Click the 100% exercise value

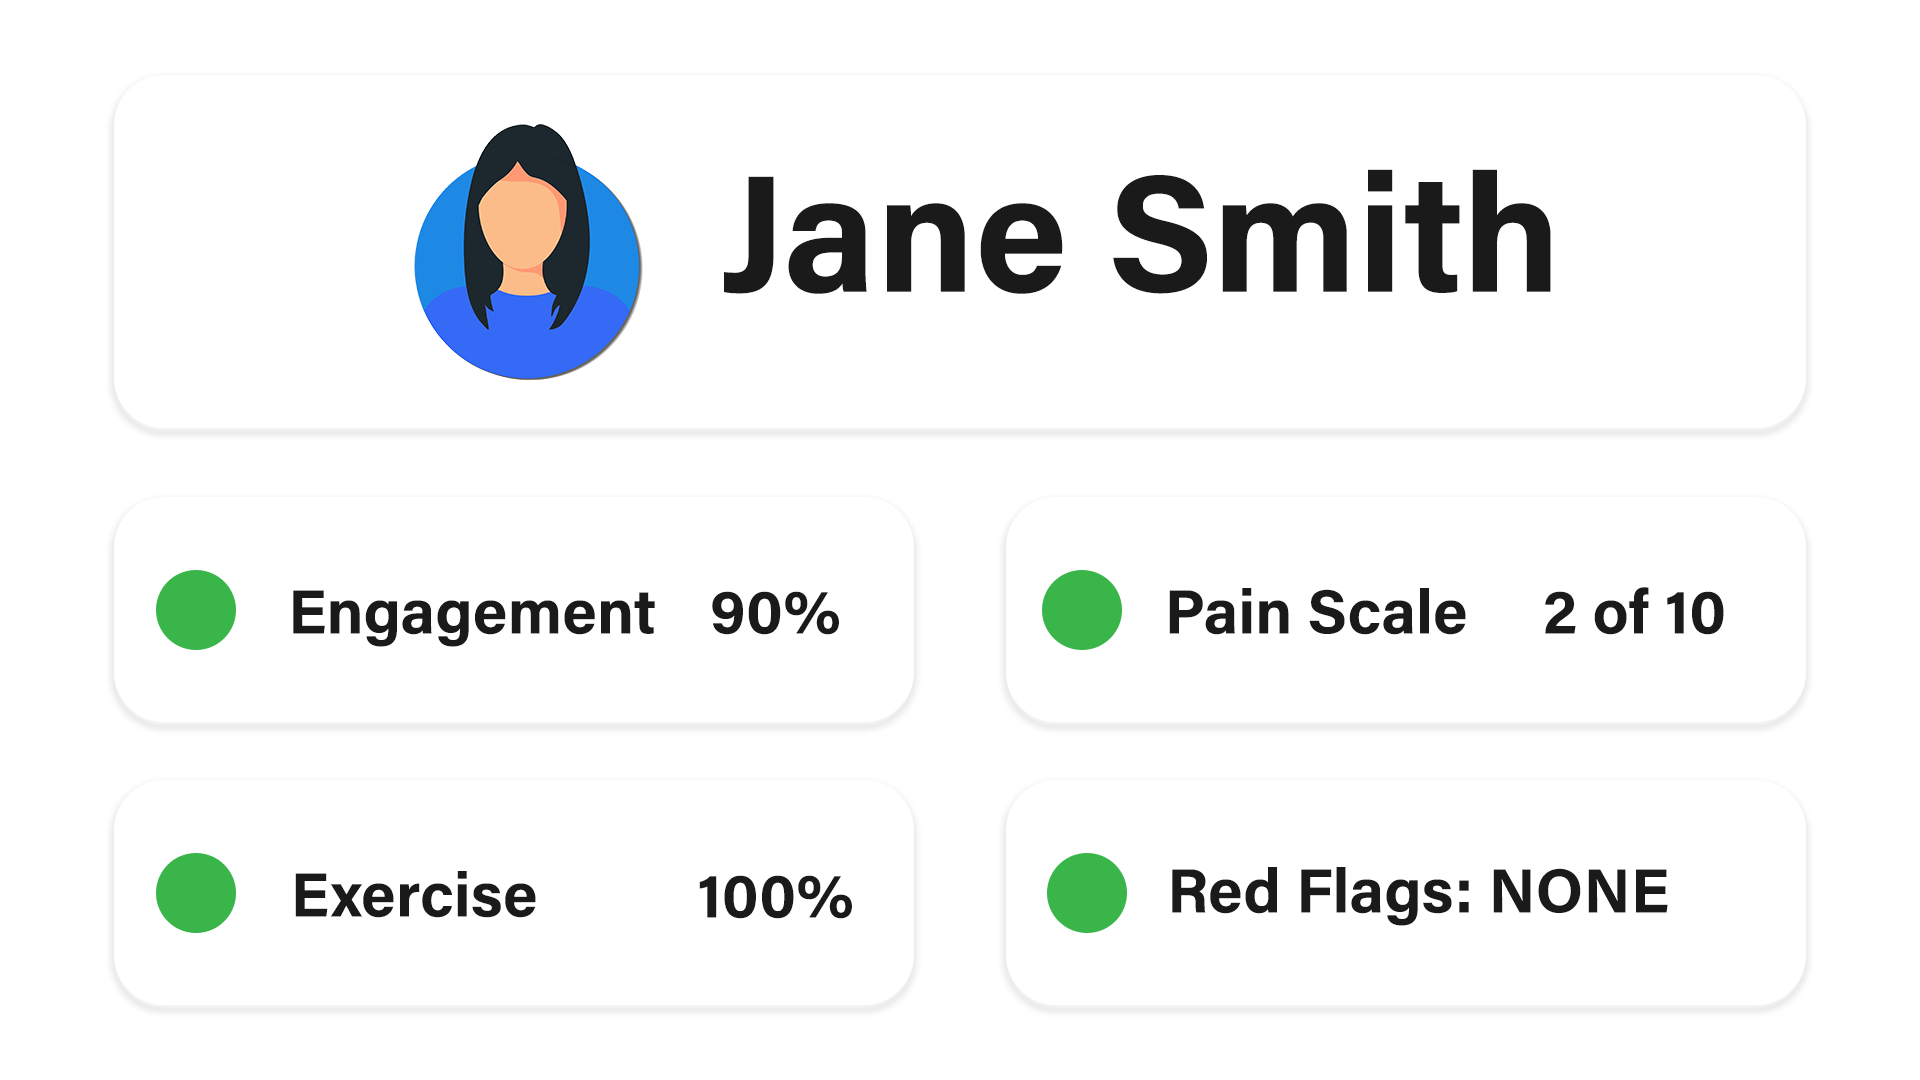(x=775, y=896)
